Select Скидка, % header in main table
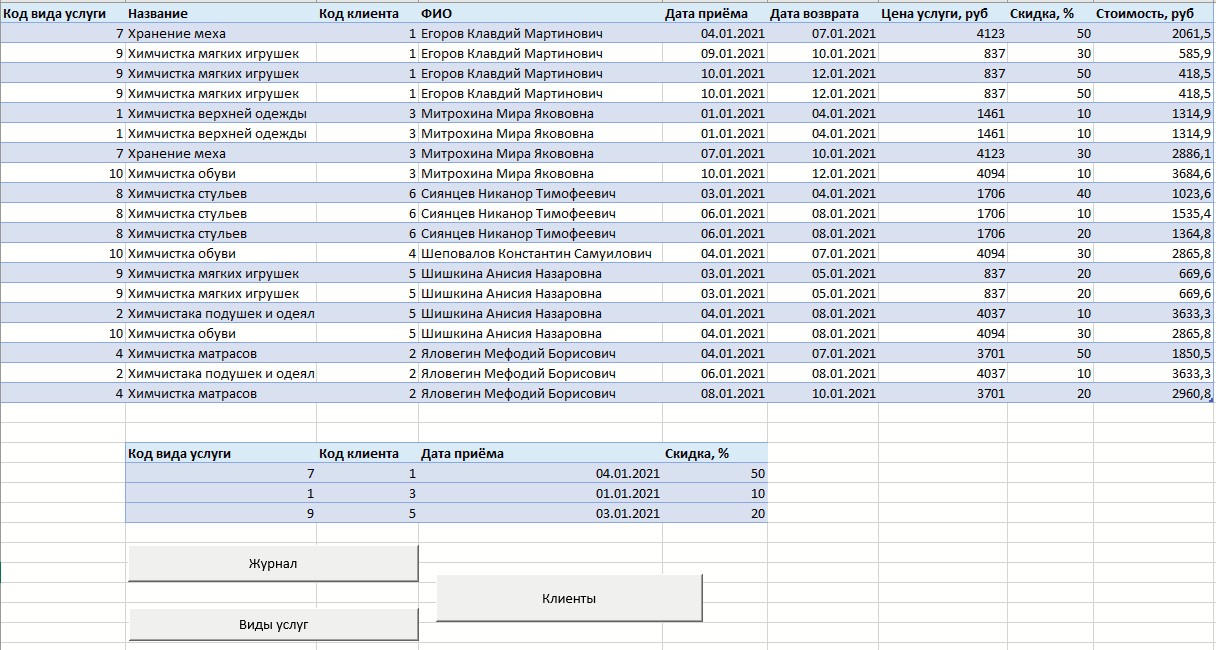1216x650 pixels. pos(1050,14)
